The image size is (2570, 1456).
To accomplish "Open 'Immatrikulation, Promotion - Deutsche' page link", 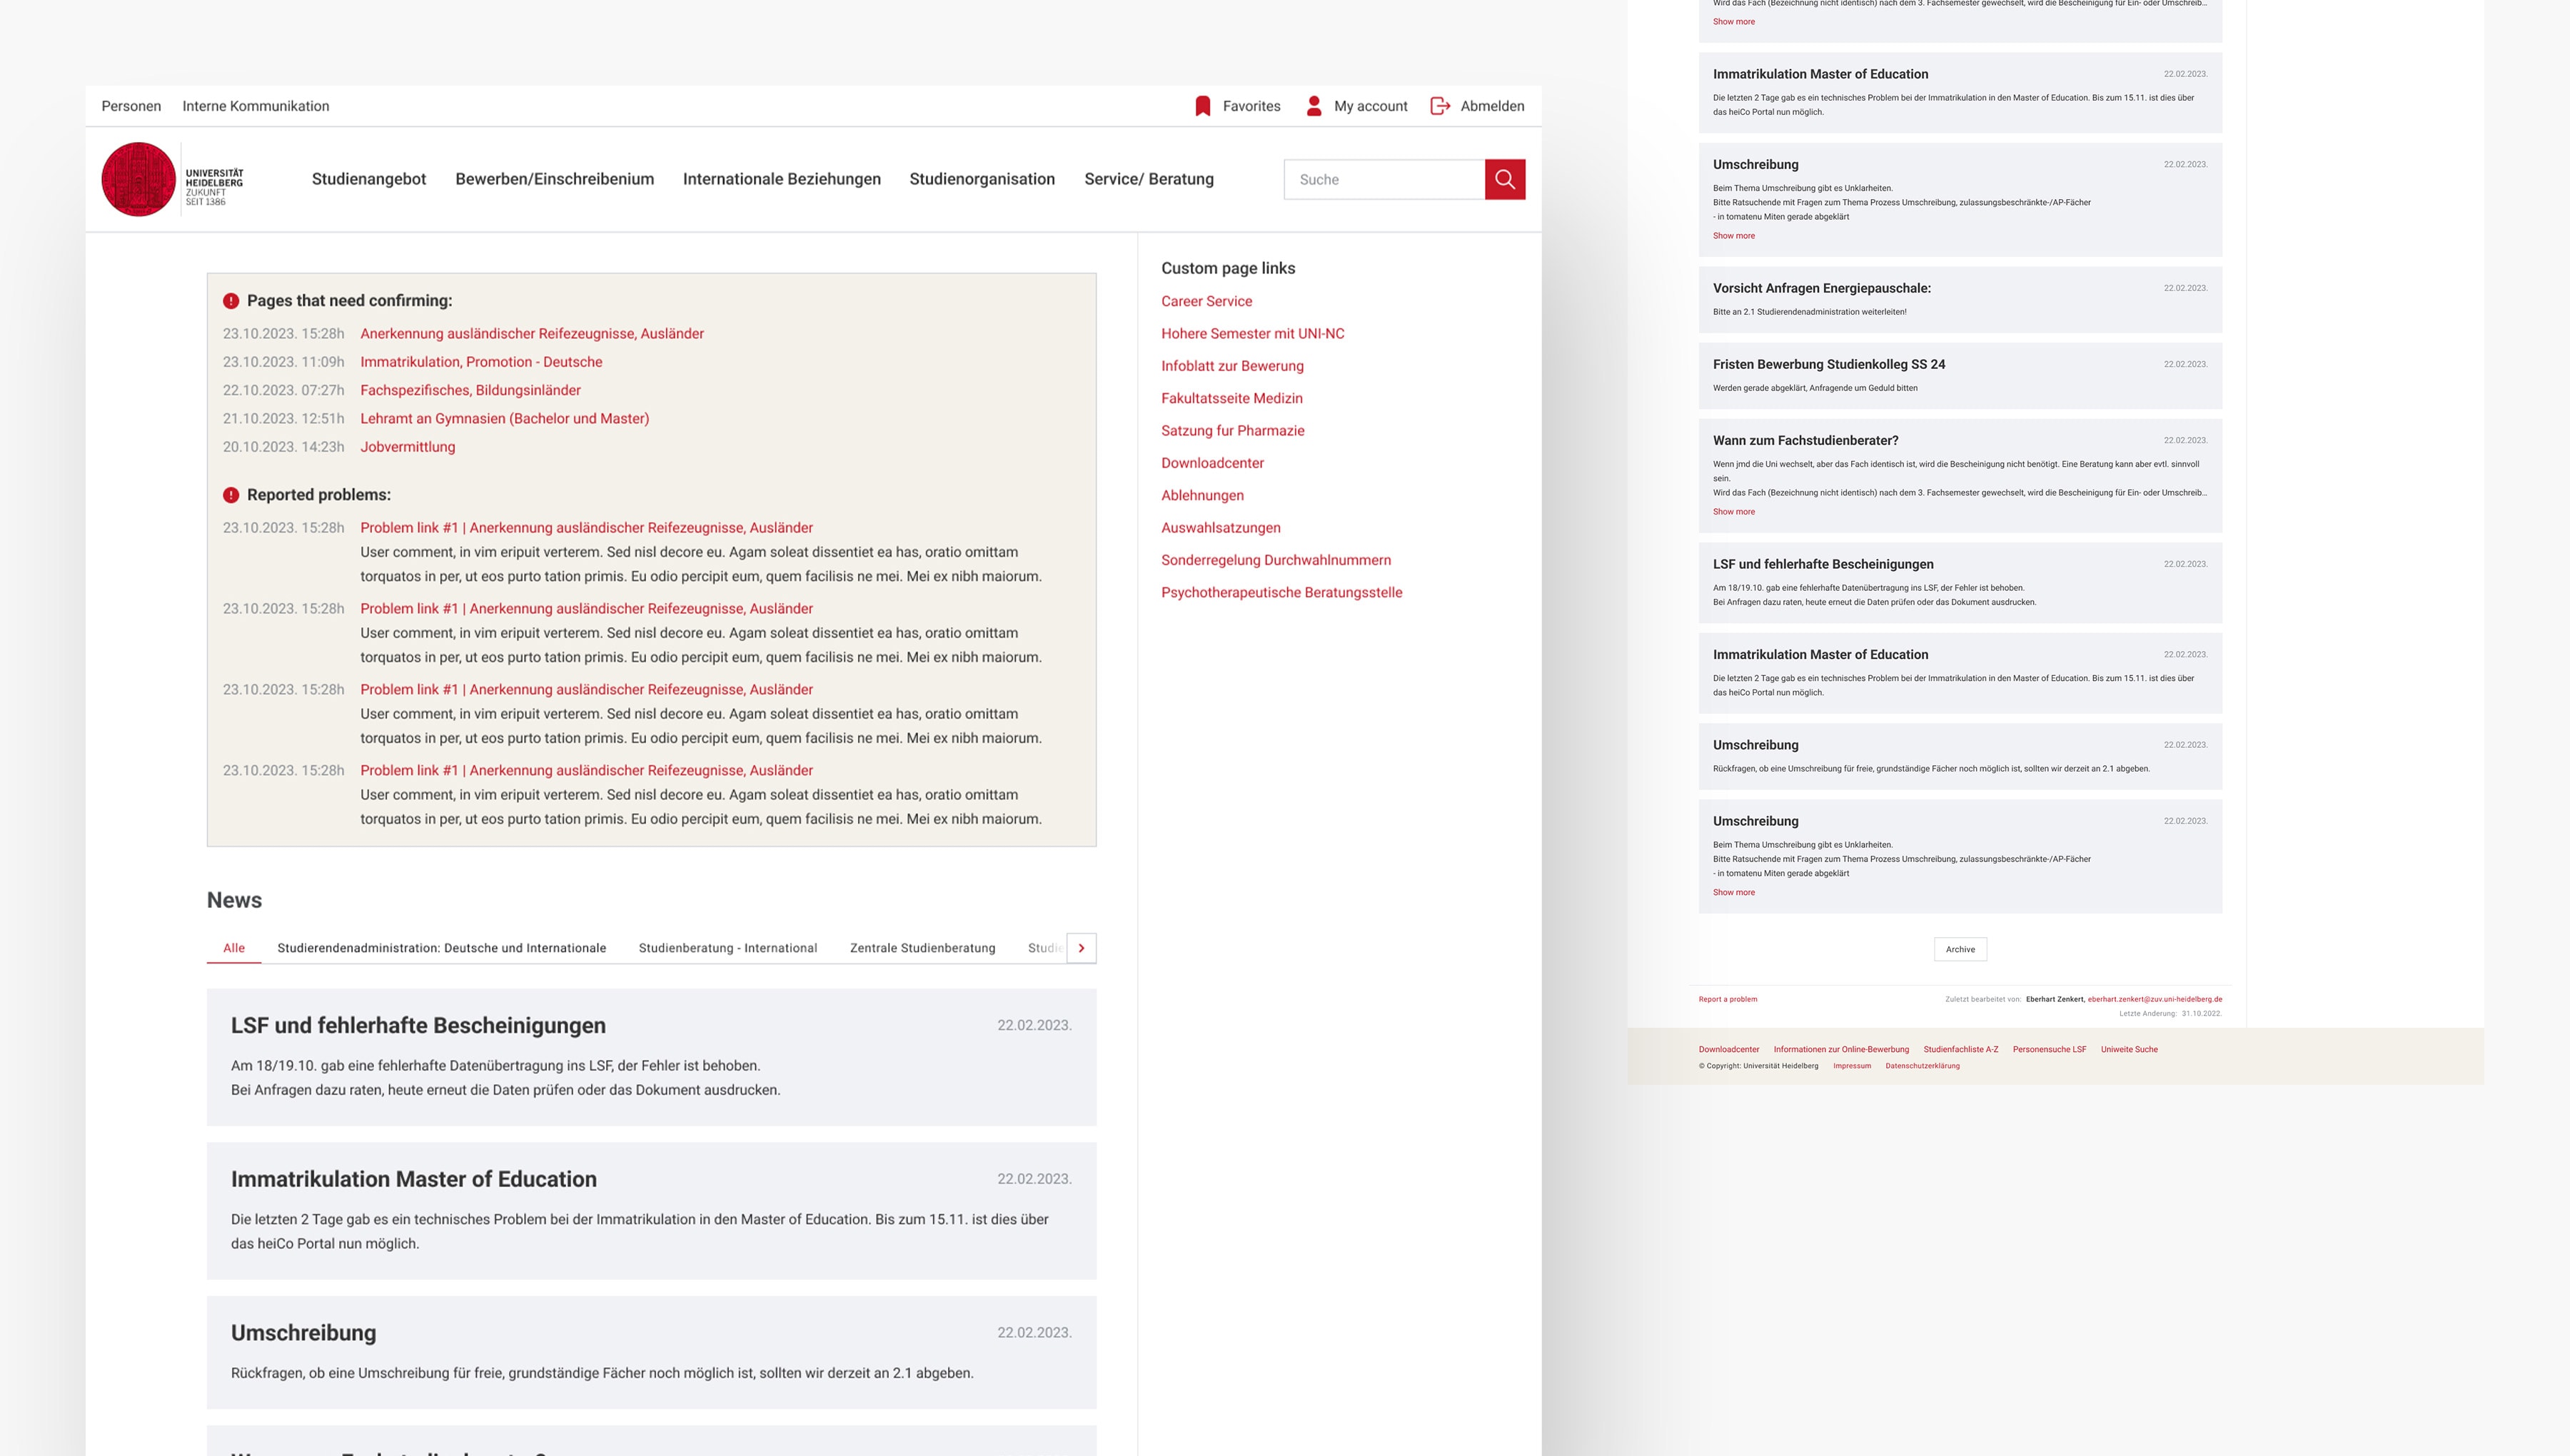I will (x=481, y=362).
